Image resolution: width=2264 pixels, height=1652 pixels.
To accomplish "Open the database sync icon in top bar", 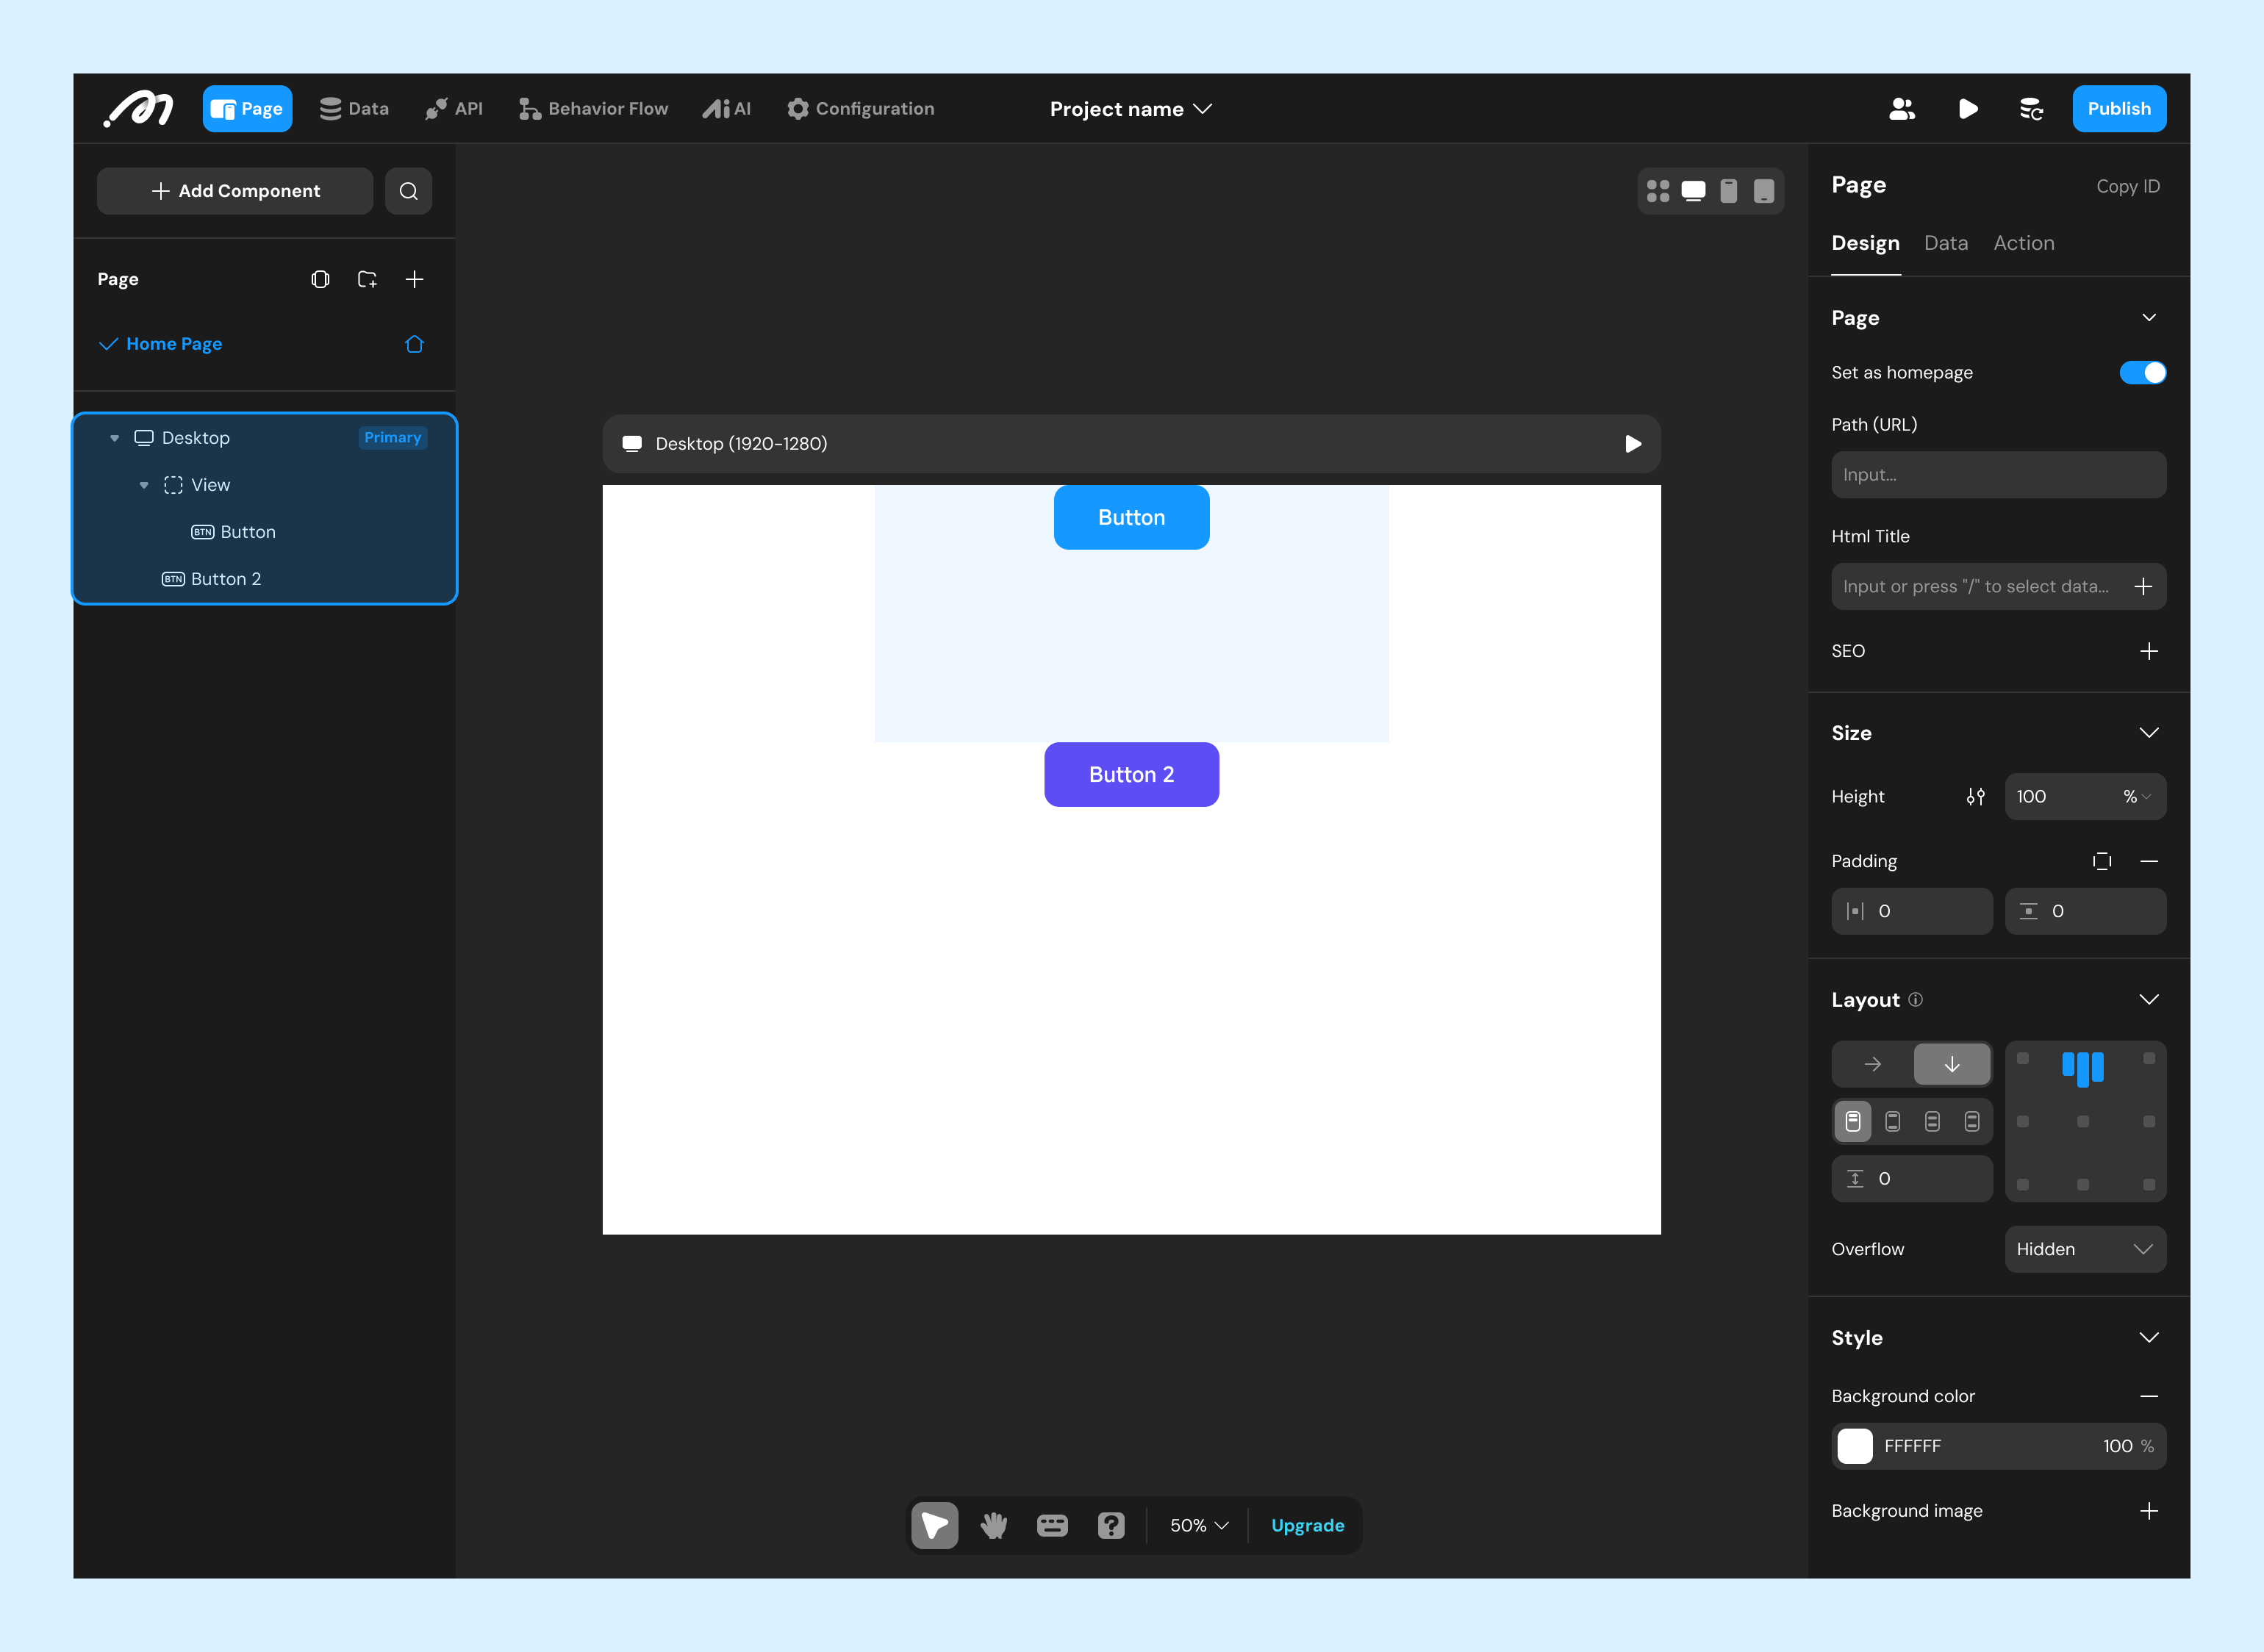I will [x=2031, y=109].
